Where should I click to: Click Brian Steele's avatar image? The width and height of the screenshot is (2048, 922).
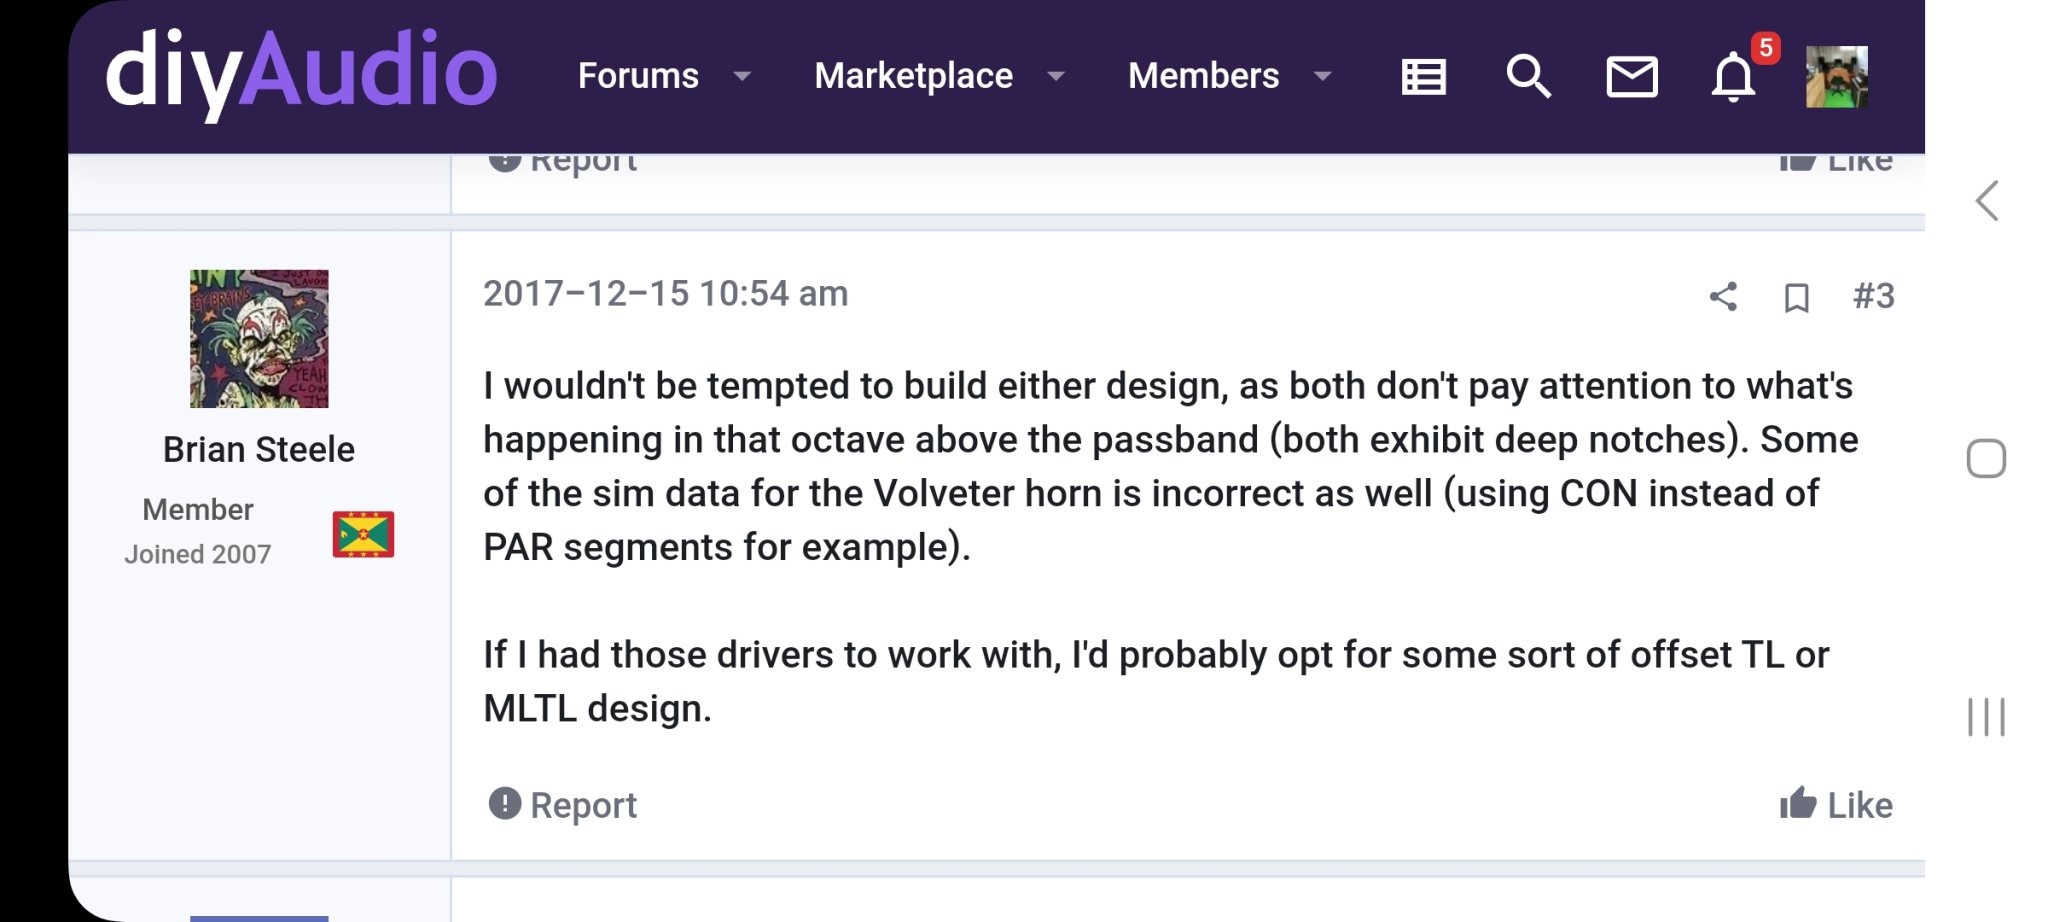point(259,338)
